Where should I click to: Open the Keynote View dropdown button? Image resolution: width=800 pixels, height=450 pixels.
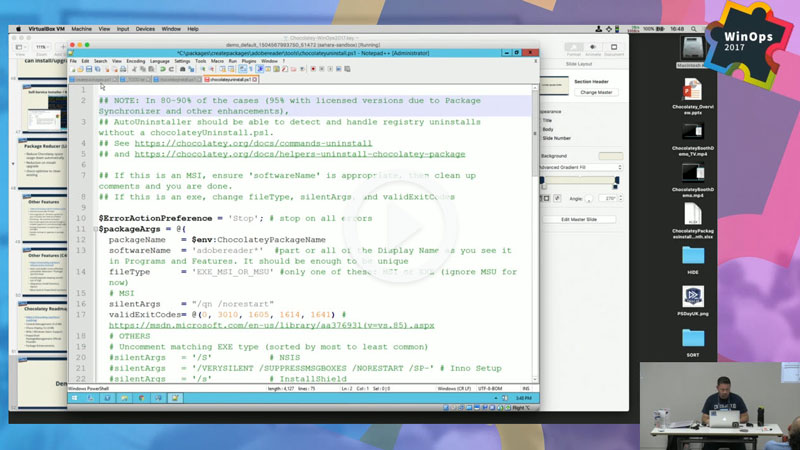(x=22, y=48)
